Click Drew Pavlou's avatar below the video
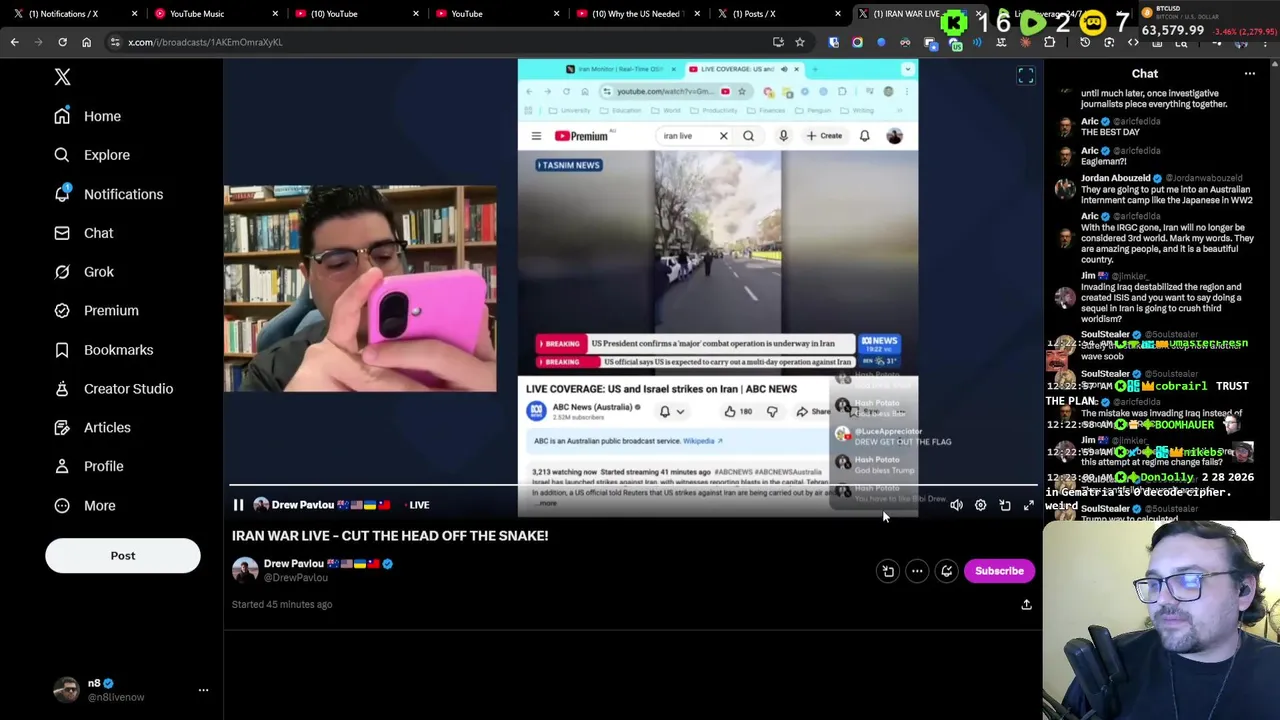 (245, 571)
